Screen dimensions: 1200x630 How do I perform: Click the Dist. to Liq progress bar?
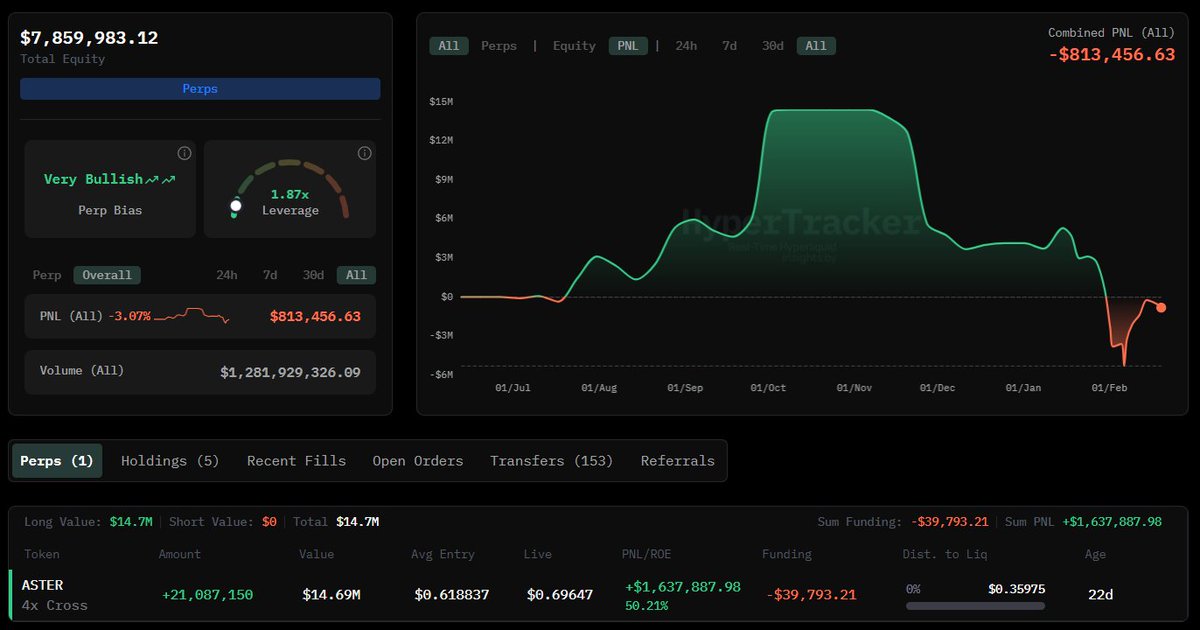[975, 606]
